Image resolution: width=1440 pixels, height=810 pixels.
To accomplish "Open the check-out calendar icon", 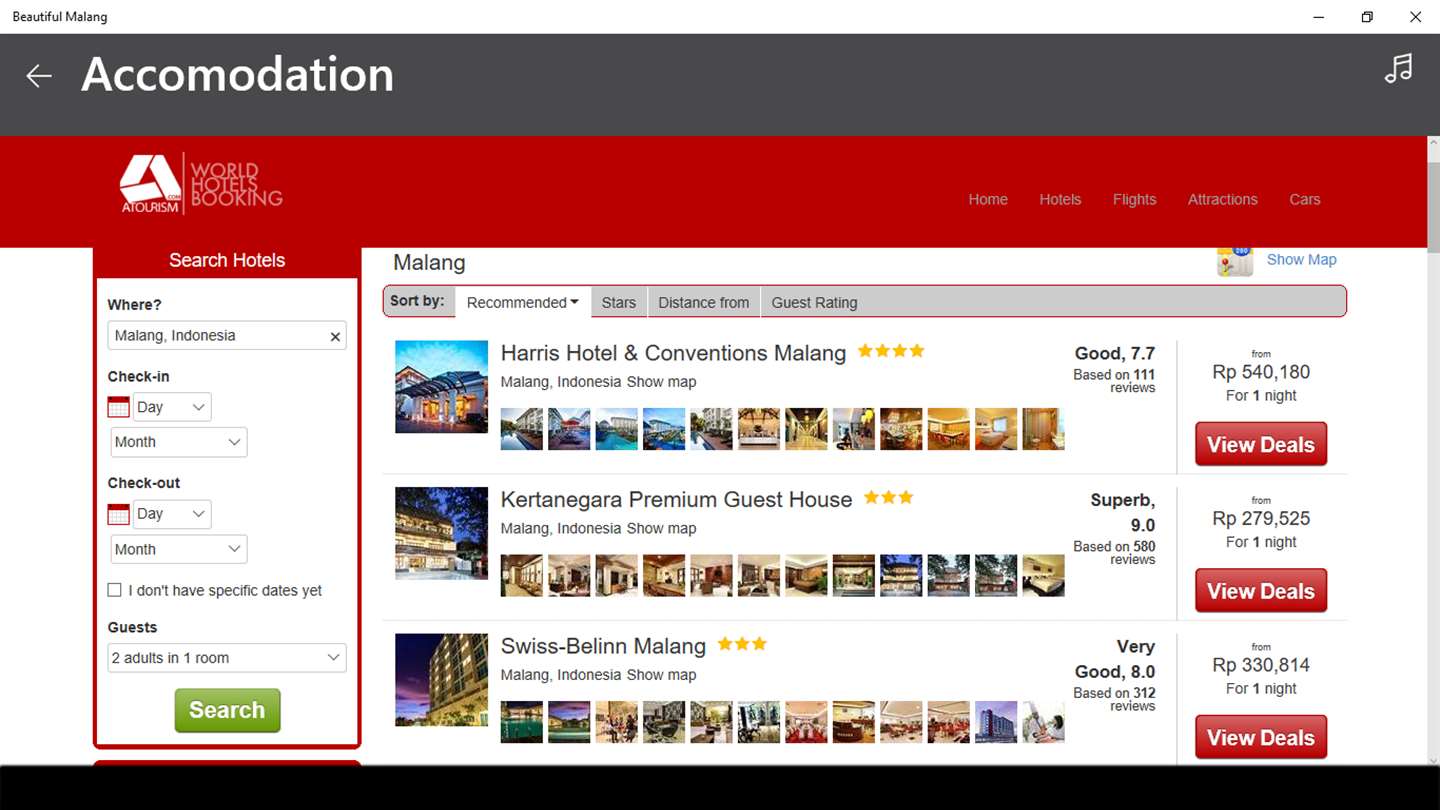I will pyautogui.click(x=118, y=514).
